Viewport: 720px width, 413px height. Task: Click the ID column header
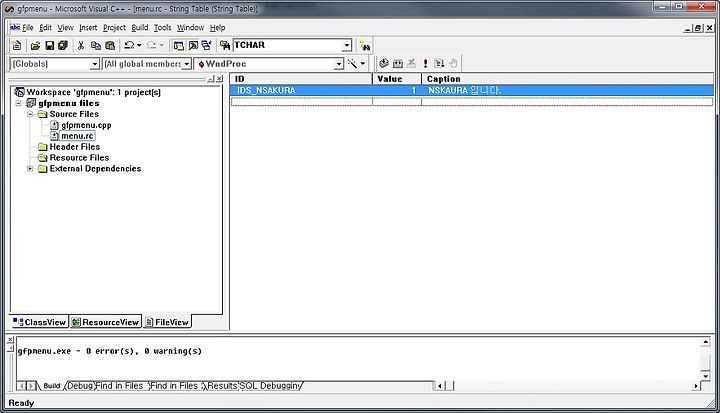pos(301,79)
